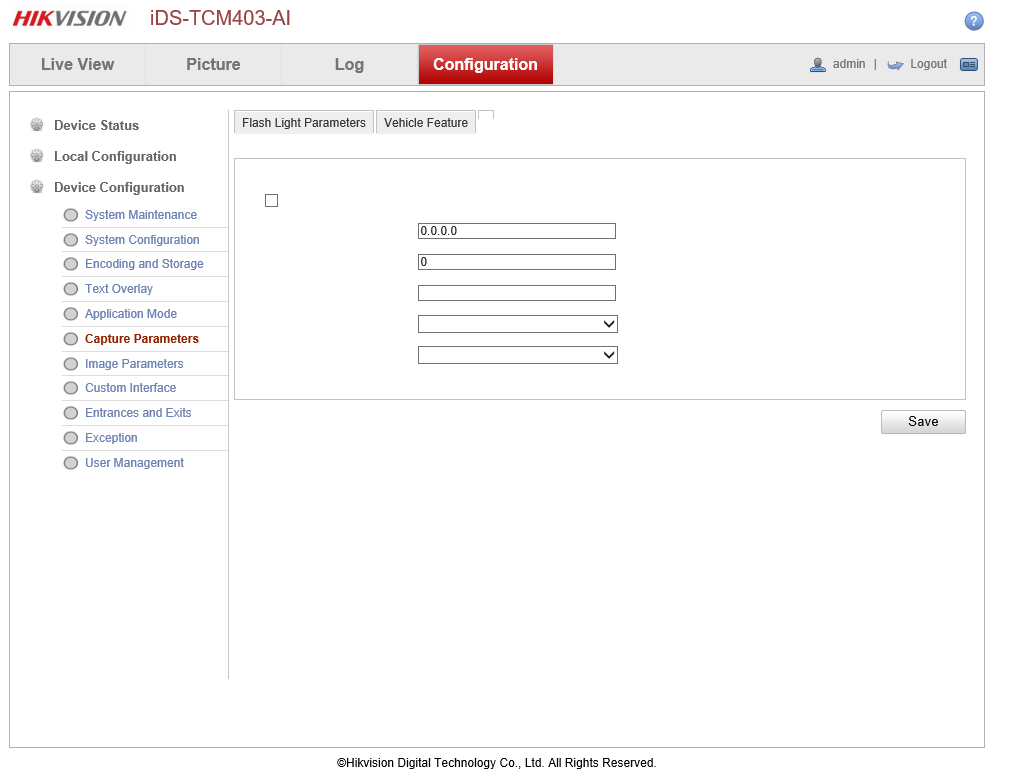The width and height of the screenshot is (1011, 782).
Task: Click the blue card icon beside Logout
Action: coord(968,64)
